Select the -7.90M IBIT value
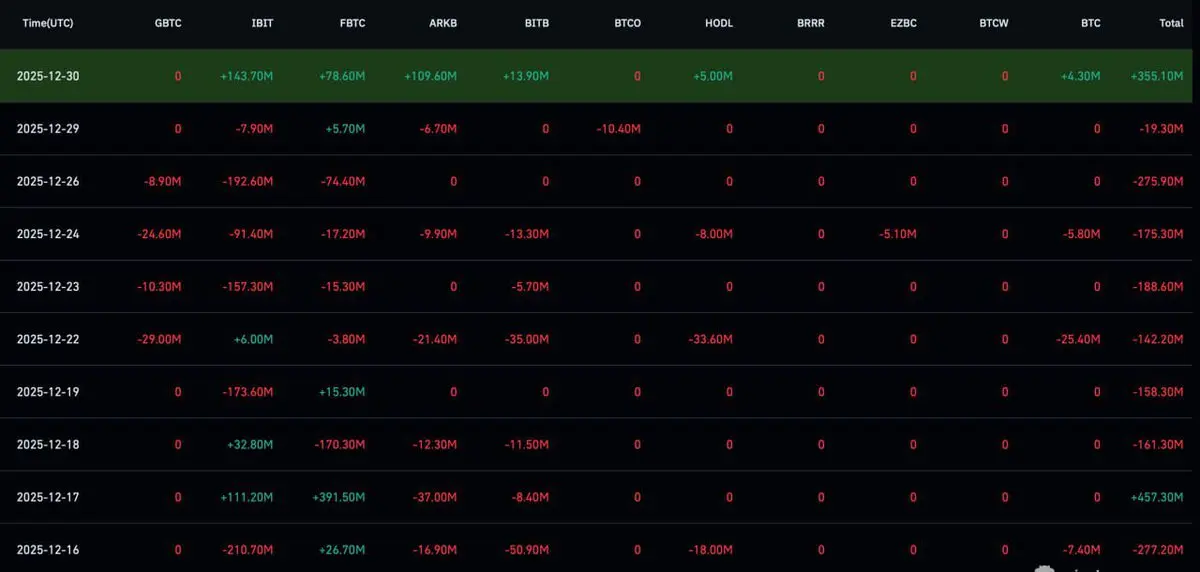1200x572 pixels. [255, 129]
